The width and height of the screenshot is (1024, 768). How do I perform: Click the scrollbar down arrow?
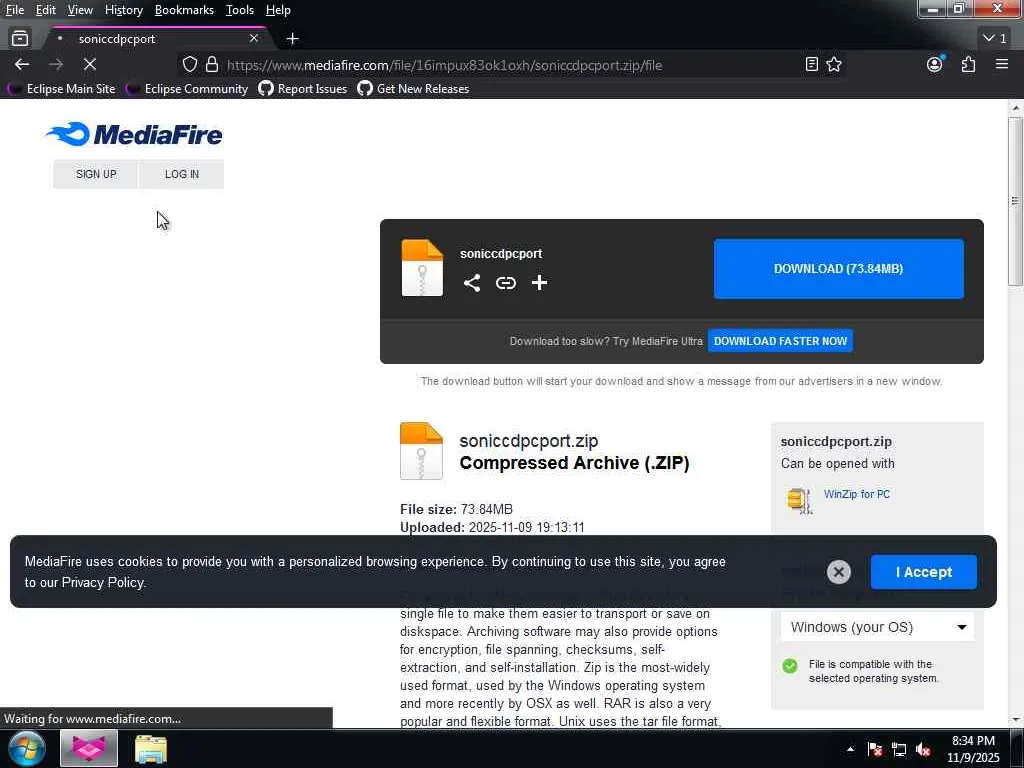(1016, 720)
